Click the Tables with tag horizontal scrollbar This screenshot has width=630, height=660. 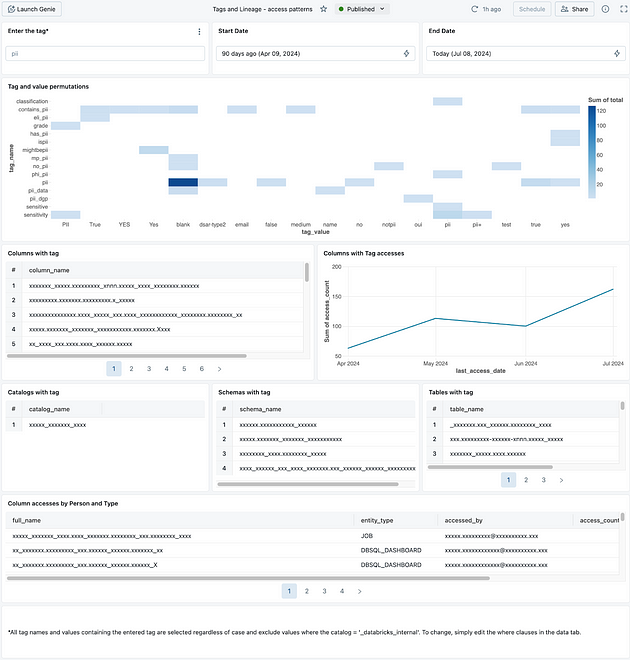coord(490,467)
